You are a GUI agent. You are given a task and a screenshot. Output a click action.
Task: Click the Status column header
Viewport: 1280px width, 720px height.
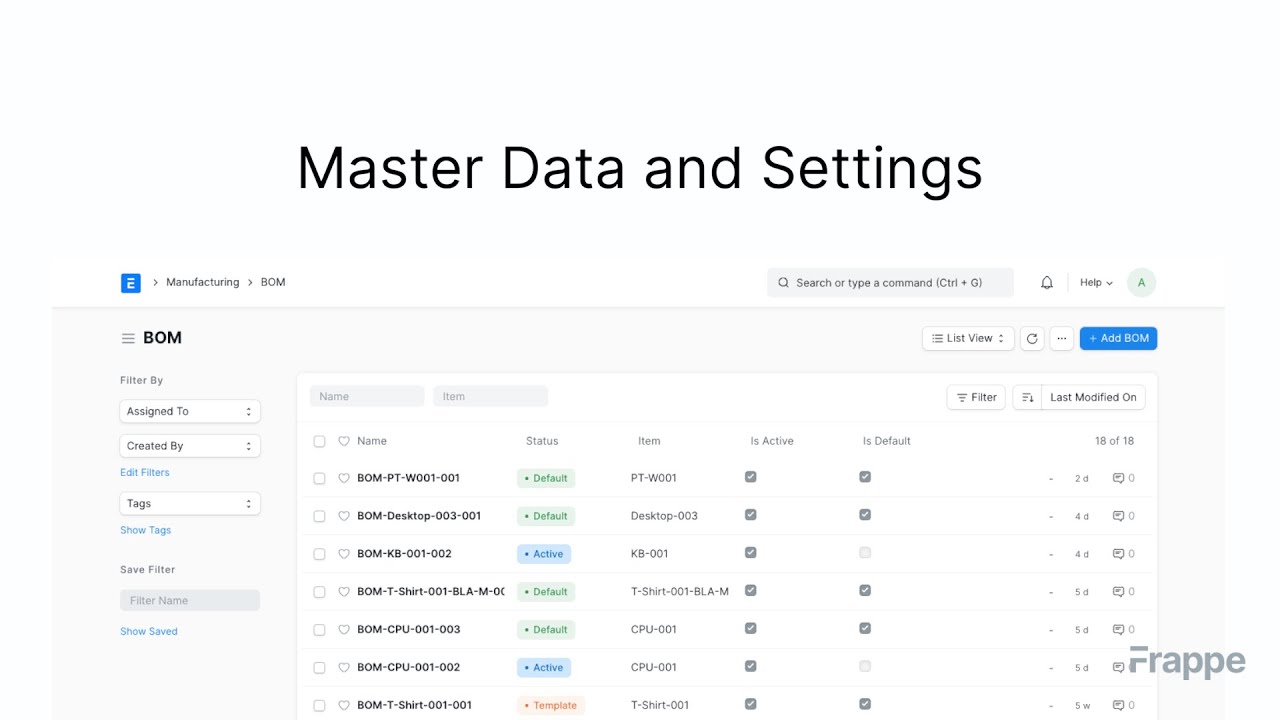coord(542,441)
